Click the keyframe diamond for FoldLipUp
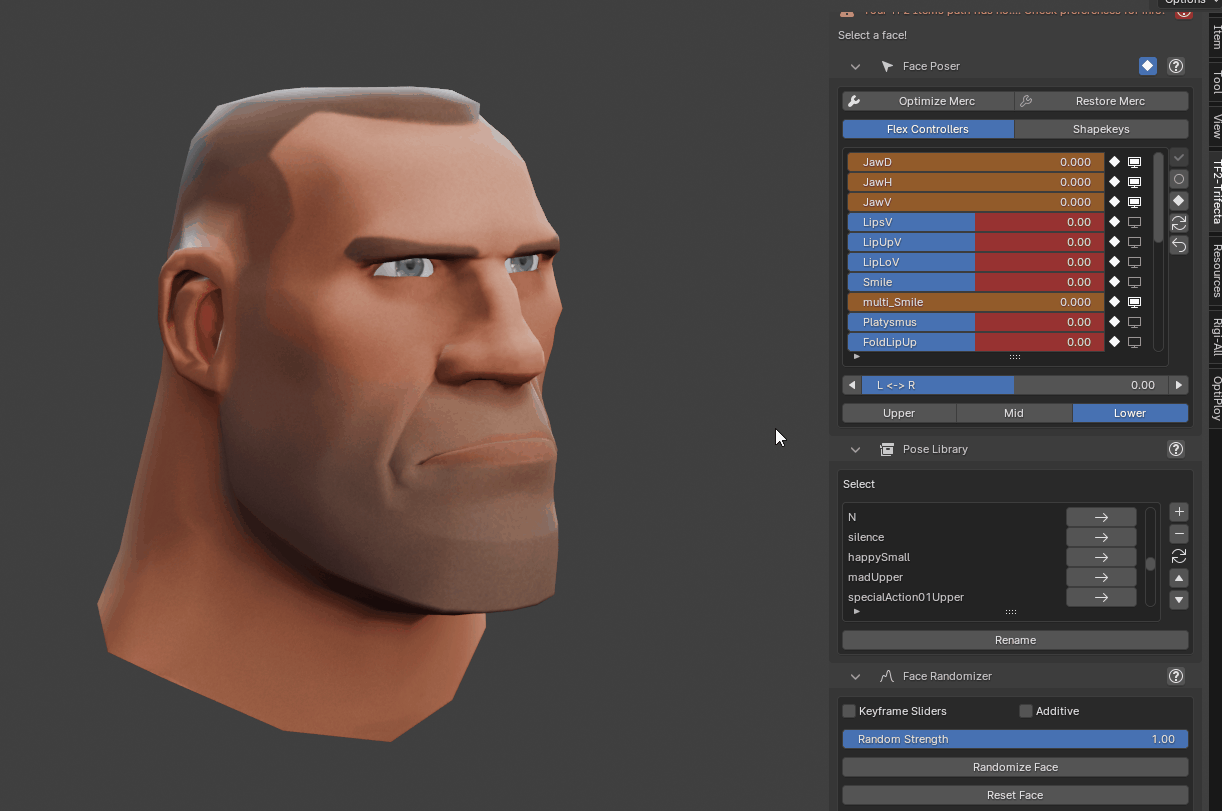Viewport: 1222px width, 811px height. click(x=1114, y=342)
